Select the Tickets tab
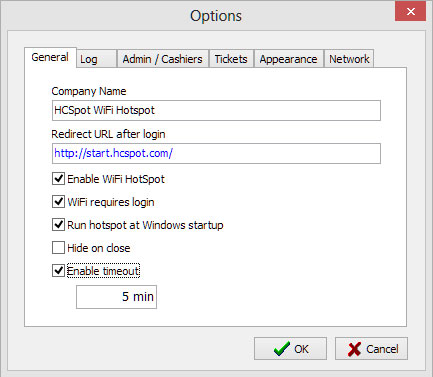 tap(231, 59)
